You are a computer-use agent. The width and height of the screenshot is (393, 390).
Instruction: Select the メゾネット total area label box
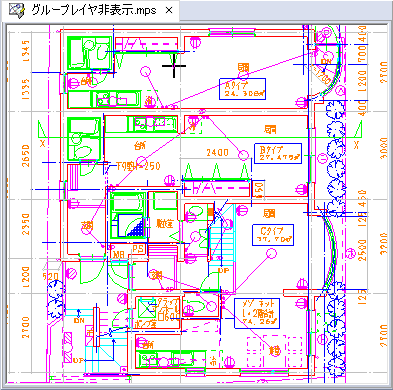(x=257, y=313)
